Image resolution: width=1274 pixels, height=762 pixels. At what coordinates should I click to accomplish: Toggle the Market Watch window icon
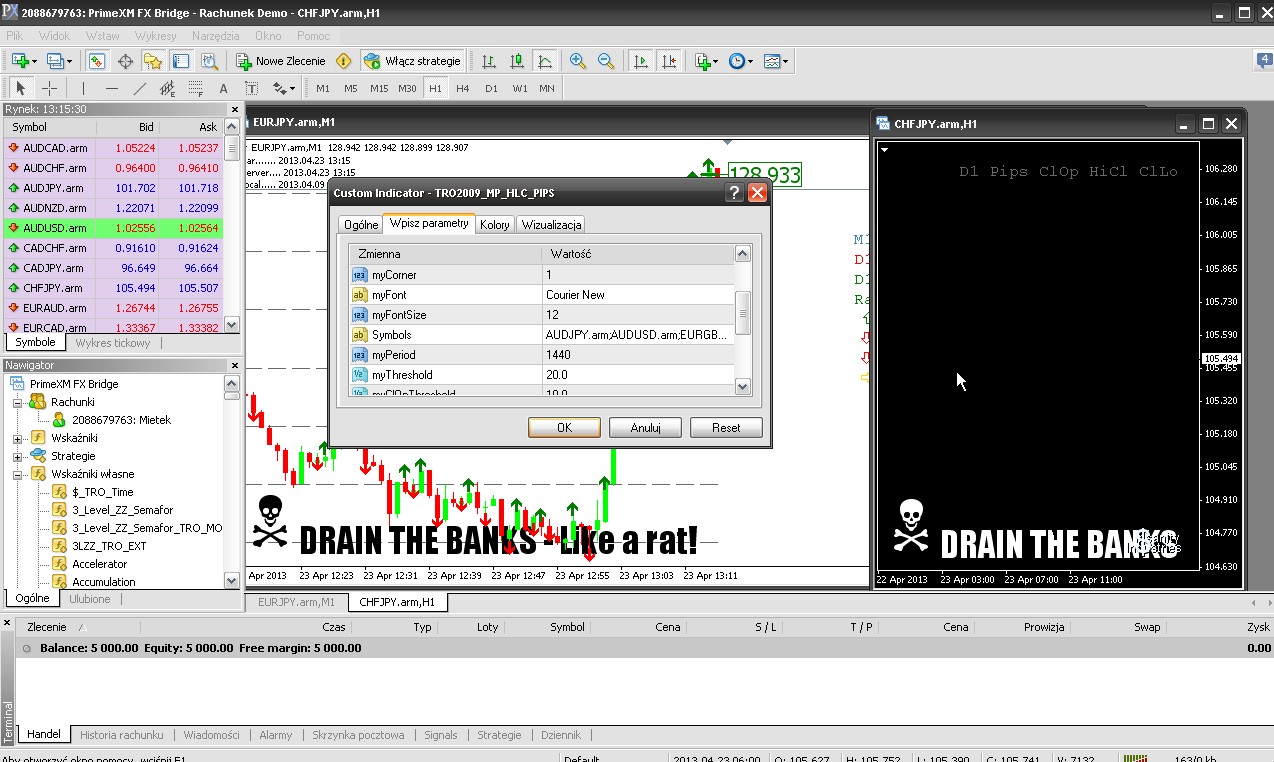pyautogui.click(x=97, y=61)
